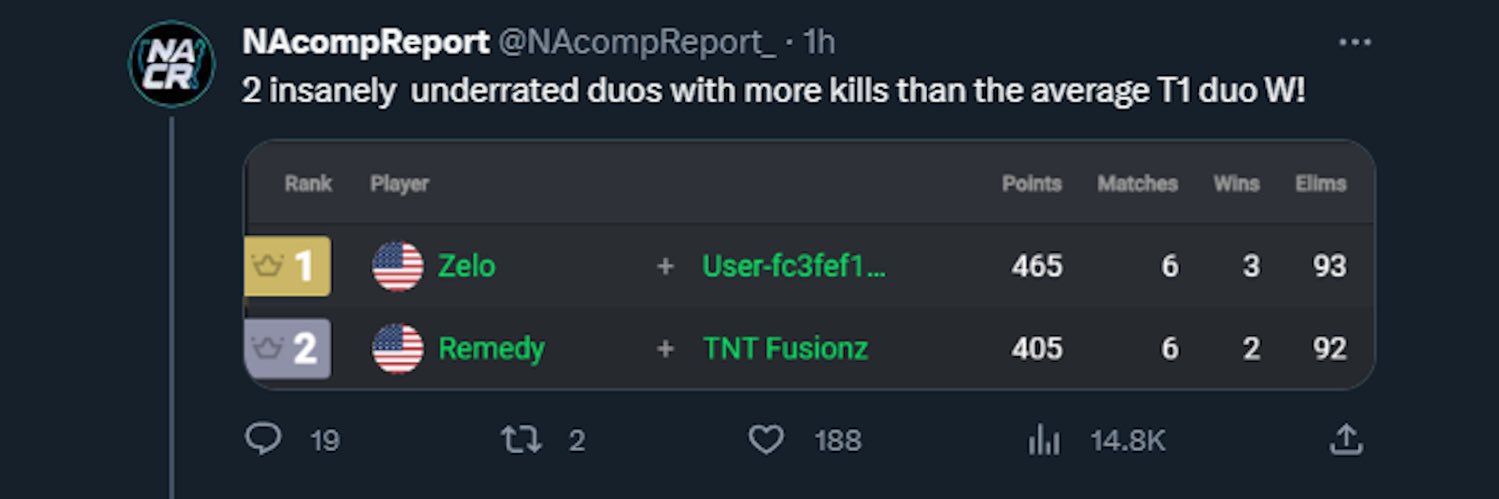1499x499 pixels.
Task: Click the NACR profile avatar
Action: (172, 64)
